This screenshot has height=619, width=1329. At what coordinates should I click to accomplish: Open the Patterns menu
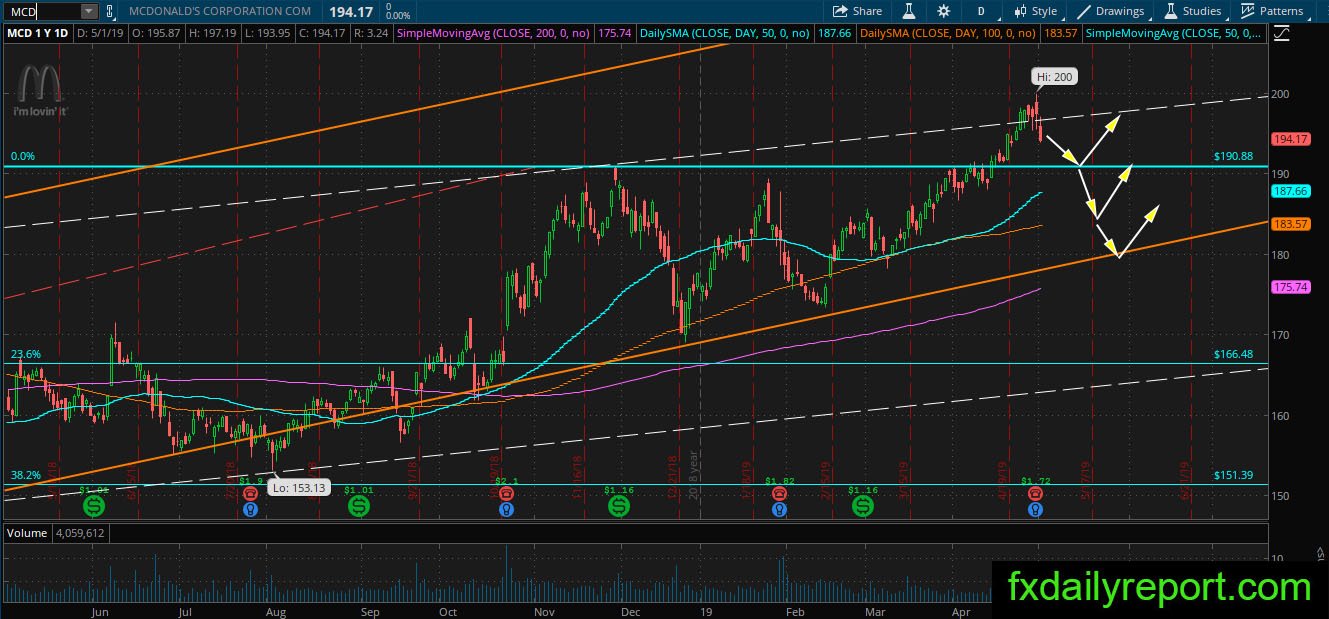tap(1272, 11)
